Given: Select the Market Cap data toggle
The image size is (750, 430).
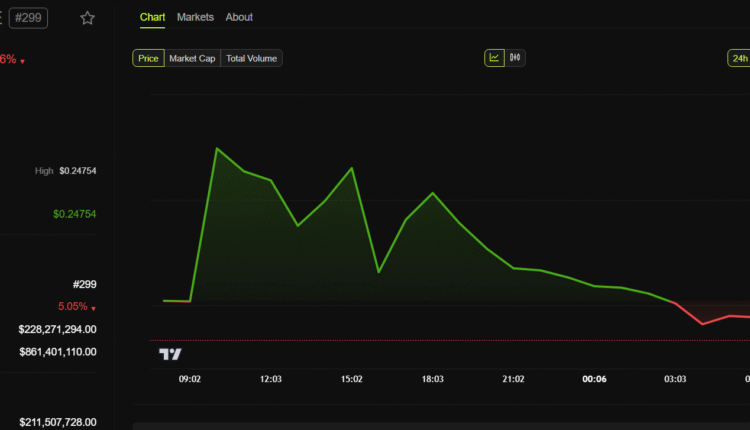Looking at the screenshot, I should coord(192,59).
